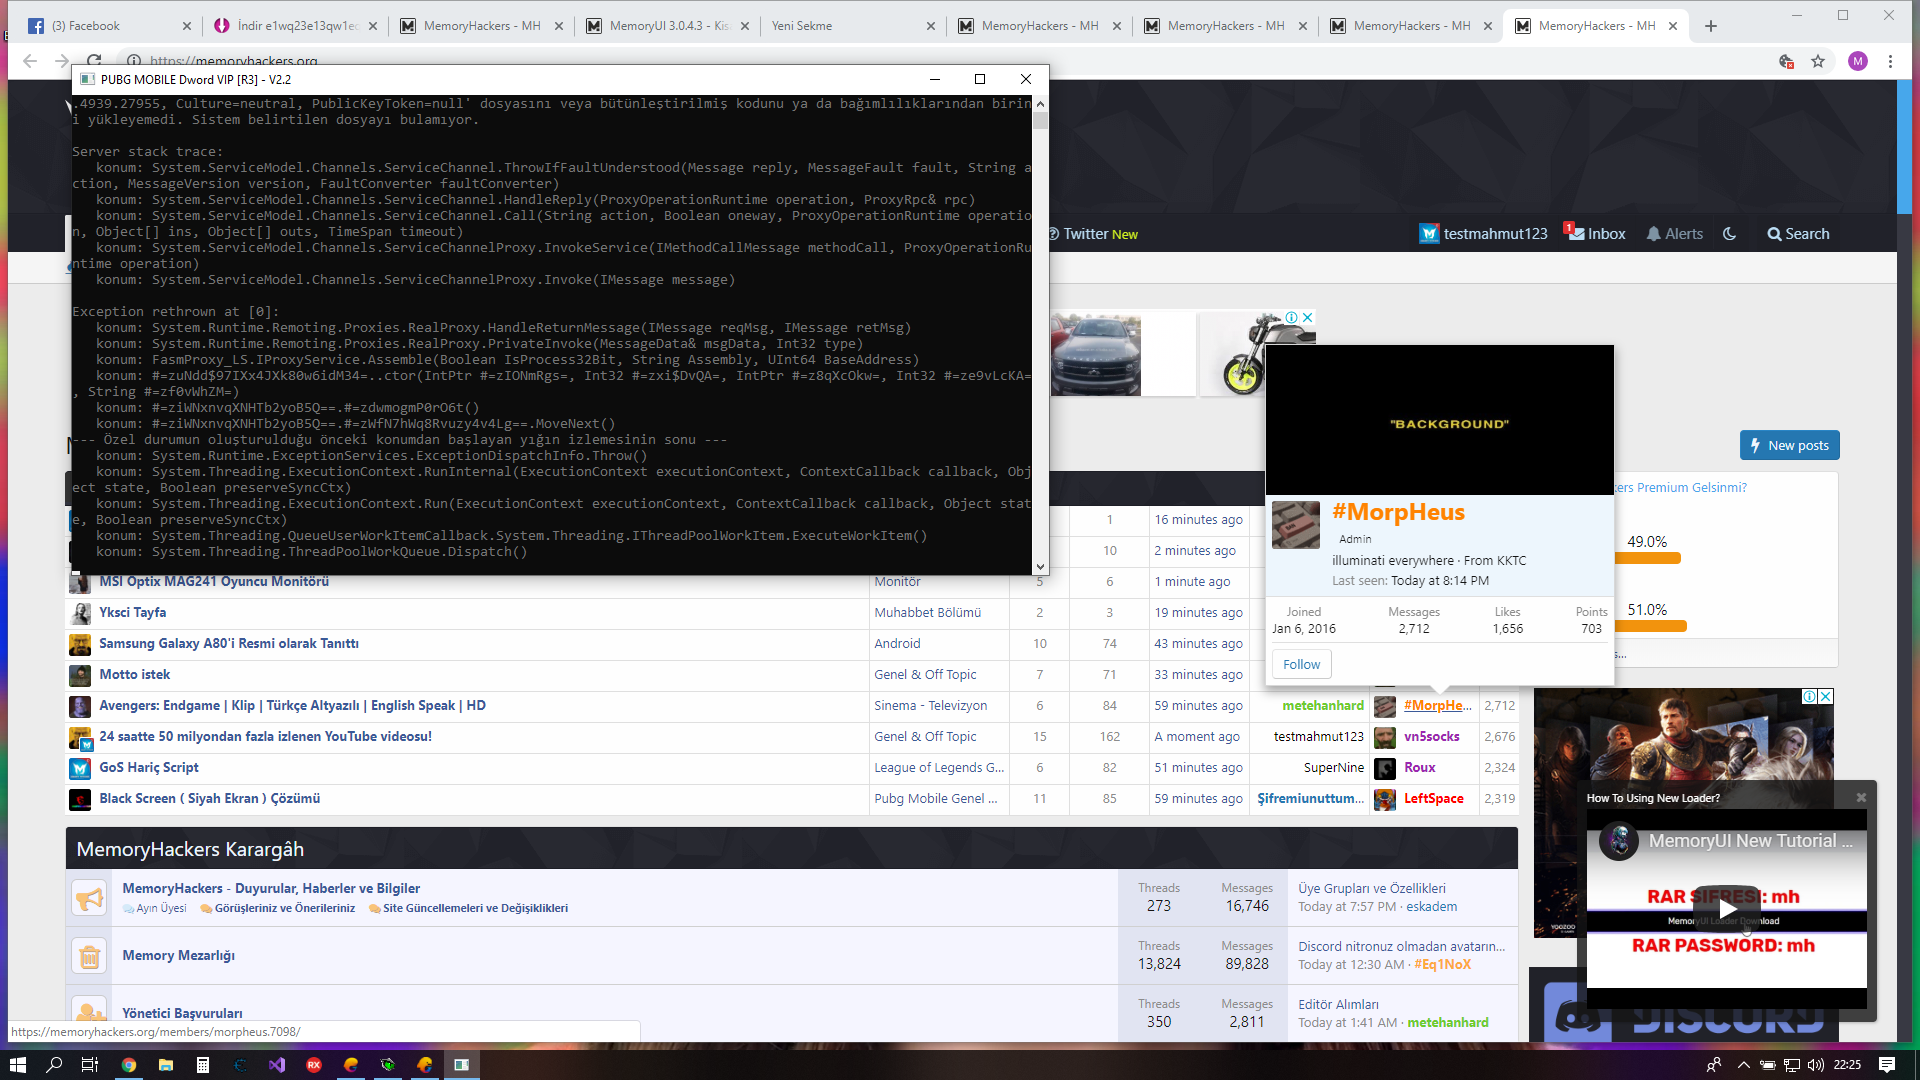The image size is (1920, 1080).
Task: Open the site Search
Action: click(1798, 234)
